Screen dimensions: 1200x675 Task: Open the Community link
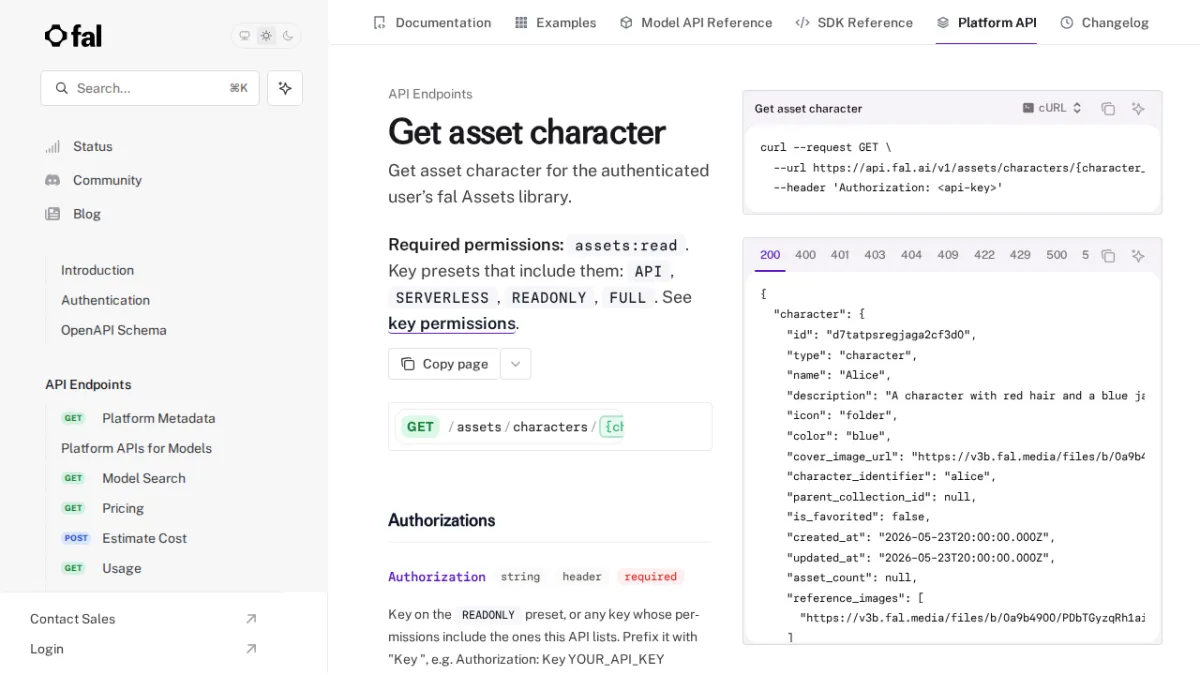[107, 180]
